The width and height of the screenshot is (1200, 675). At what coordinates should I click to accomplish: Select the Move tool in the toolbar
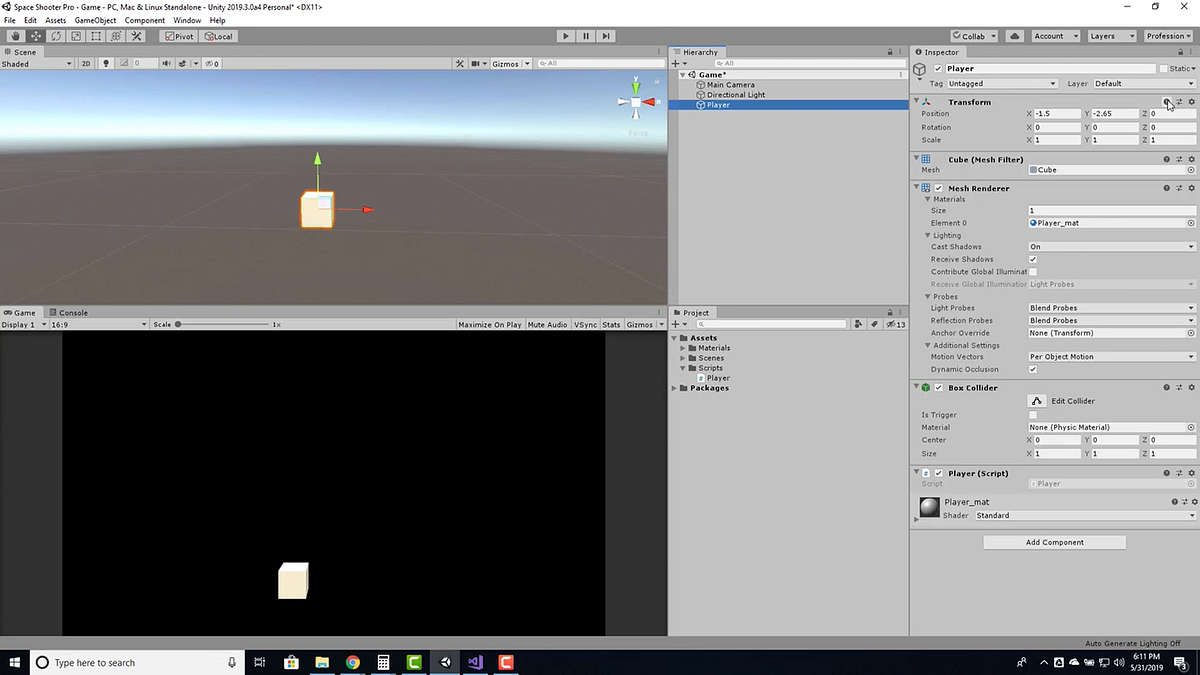click(x=36, y=36)
